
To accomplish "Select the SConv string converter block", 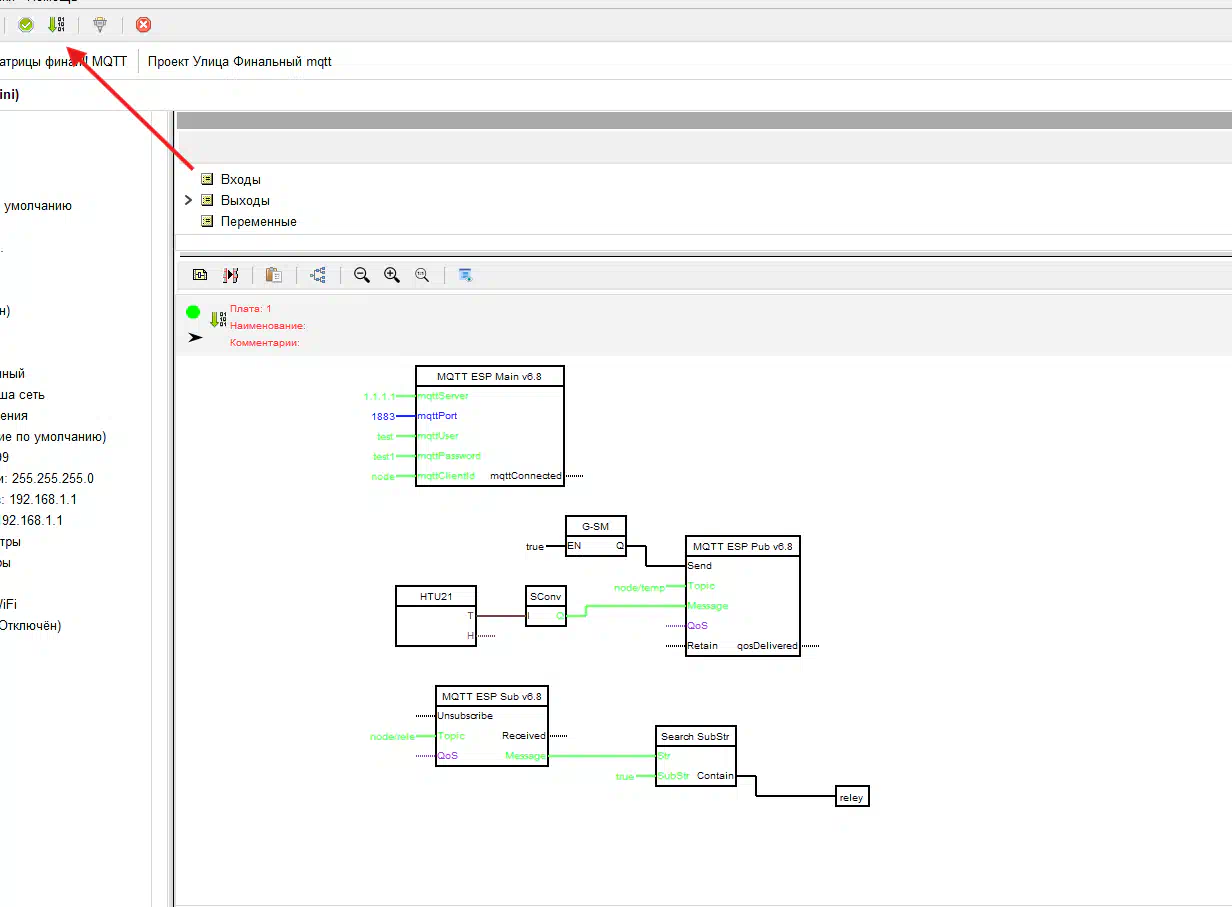I will 546,606.
